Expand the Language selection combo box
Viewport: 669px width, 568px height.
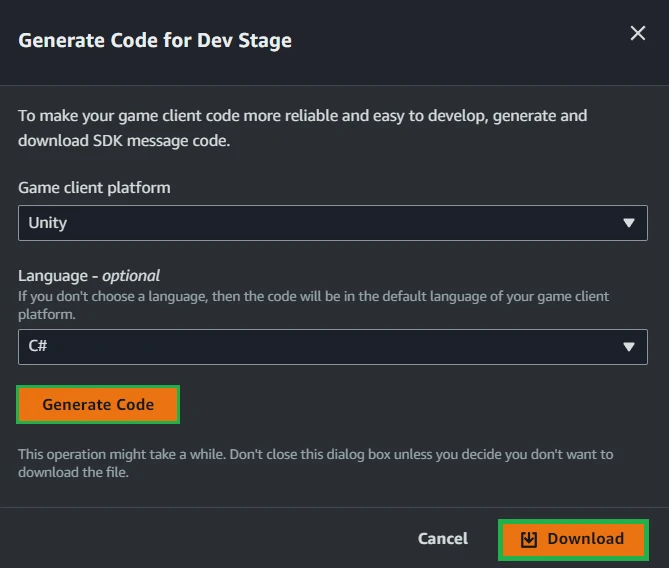[x=332, y=347]
